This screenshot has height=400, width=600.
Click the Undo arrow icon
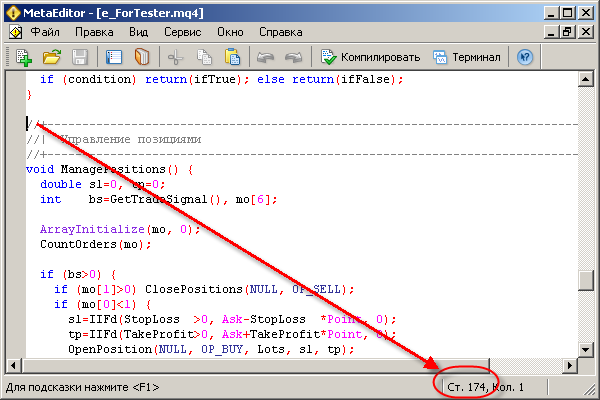click(265, 57)
